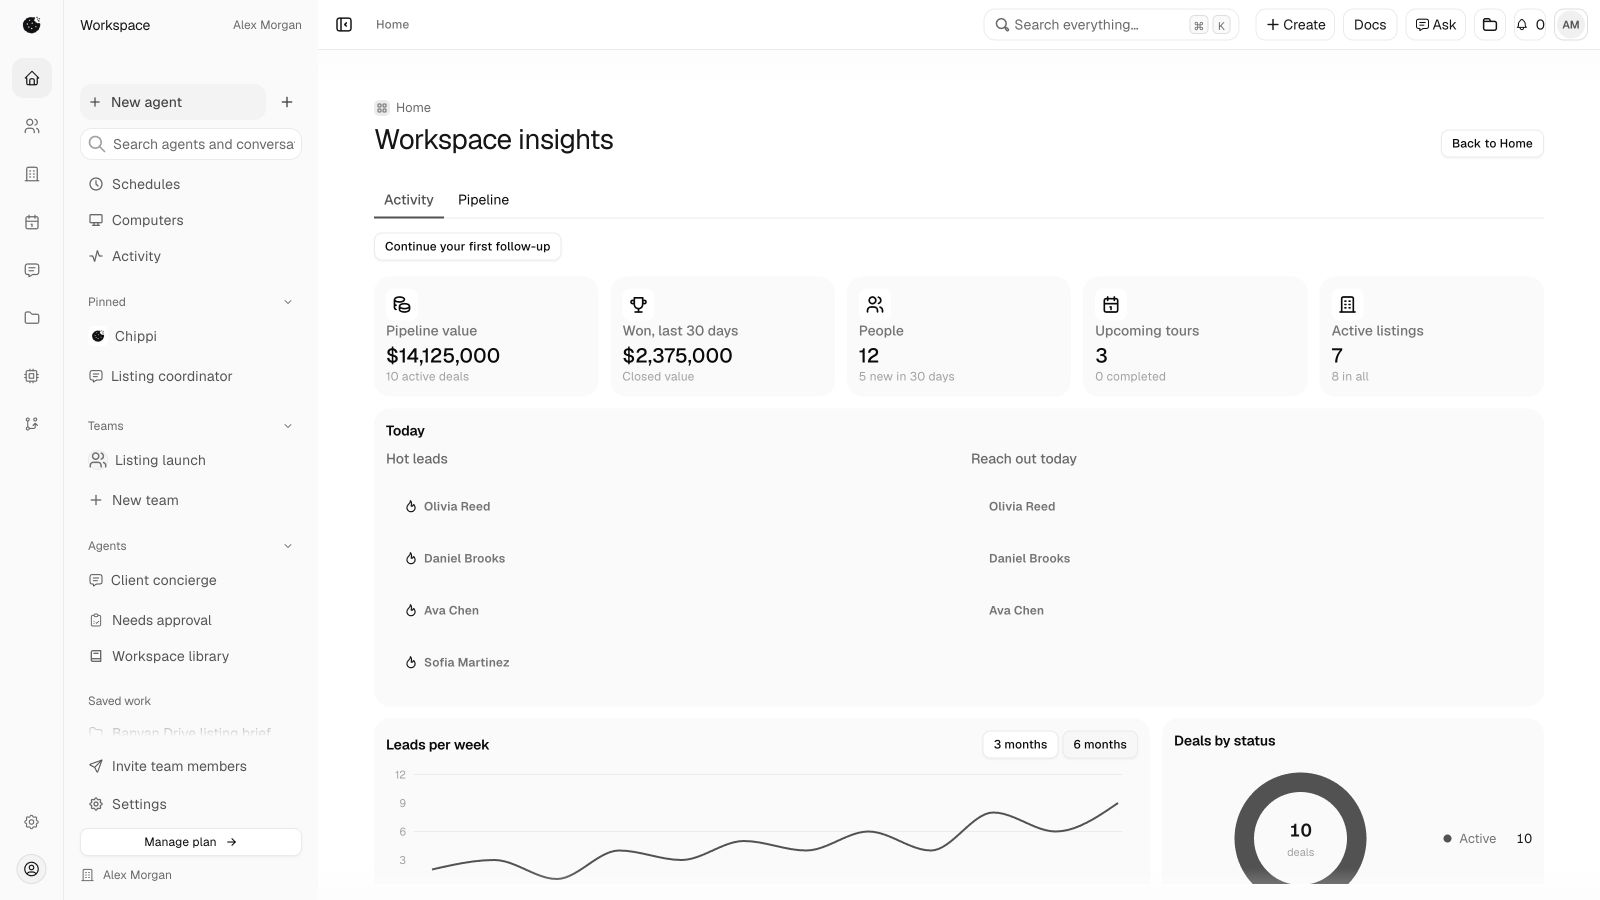Viewport: 1600px width, 900px height.
Task: Click Invite team members
Action: coord(191,766)
